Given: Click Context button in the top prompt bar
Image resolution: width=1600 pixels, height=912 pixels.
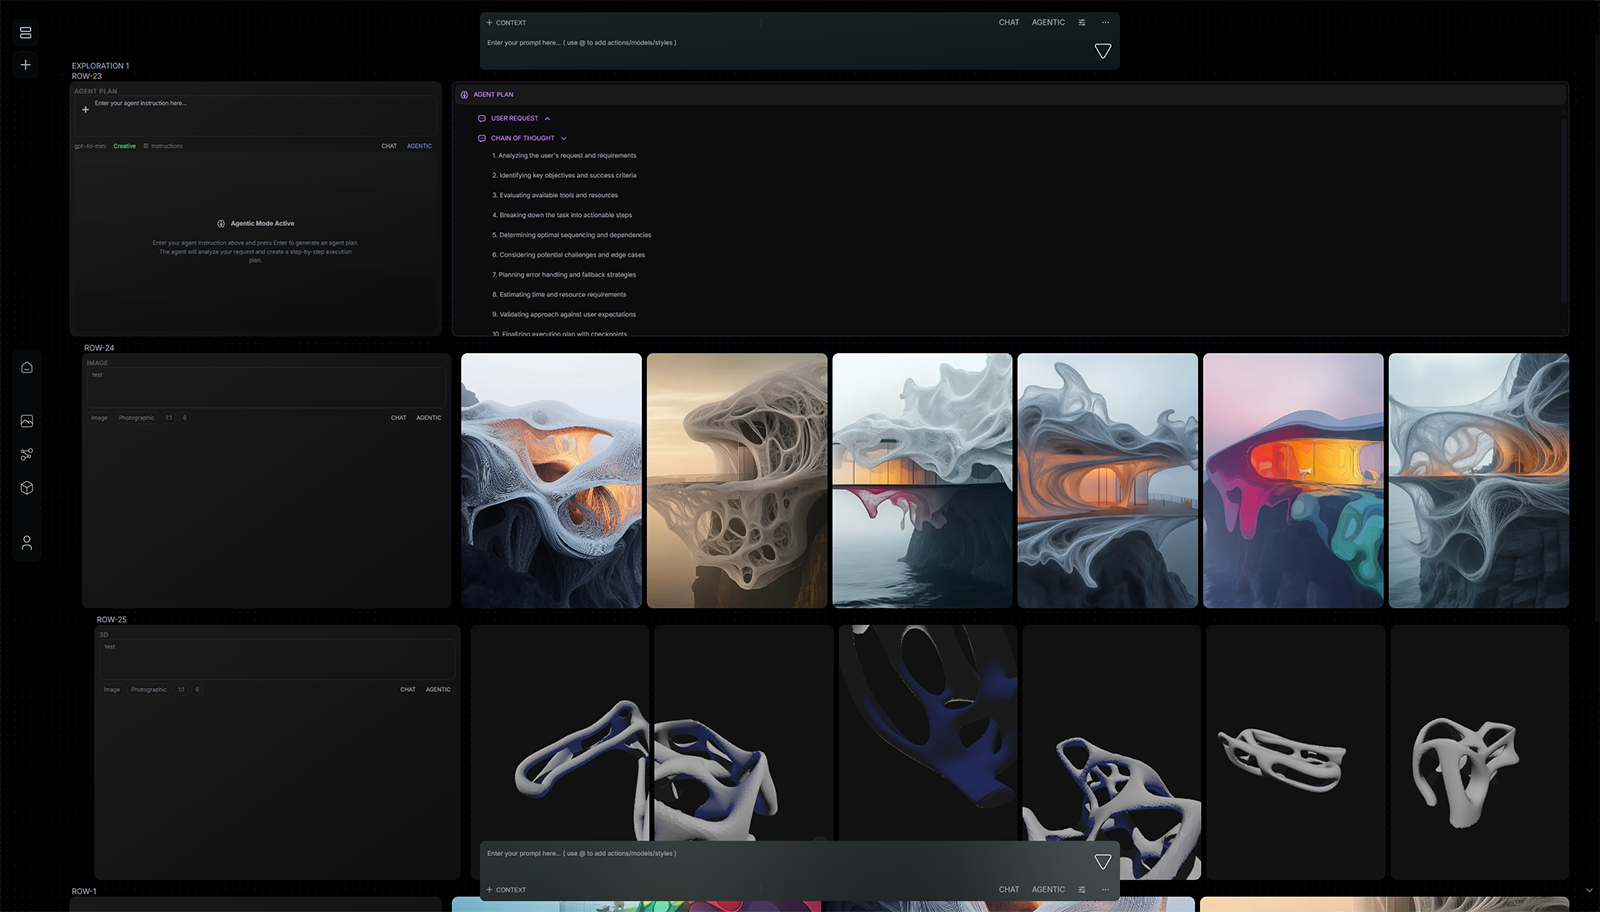Looking at the screenshot, I should [x=506, y=22].
